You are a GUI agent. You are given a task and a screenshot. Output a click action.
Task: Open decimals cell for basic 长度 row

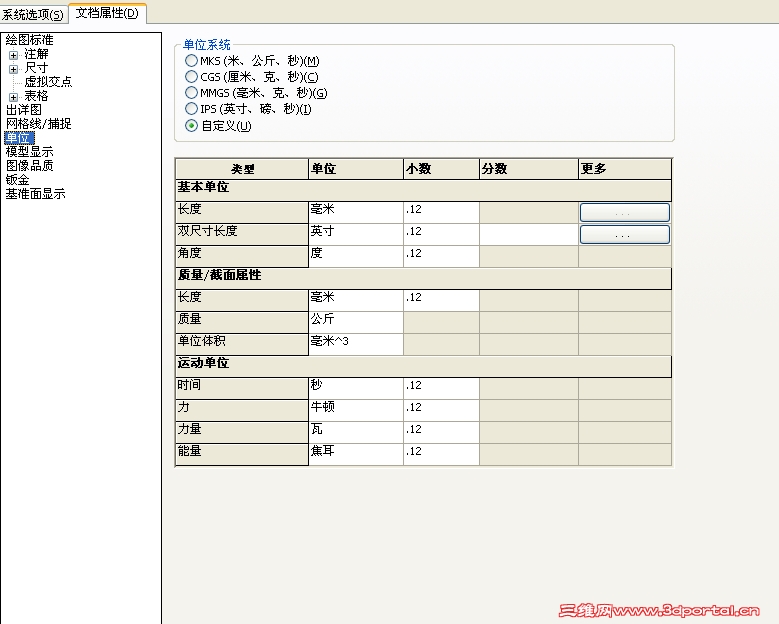(x=441, y=212)
